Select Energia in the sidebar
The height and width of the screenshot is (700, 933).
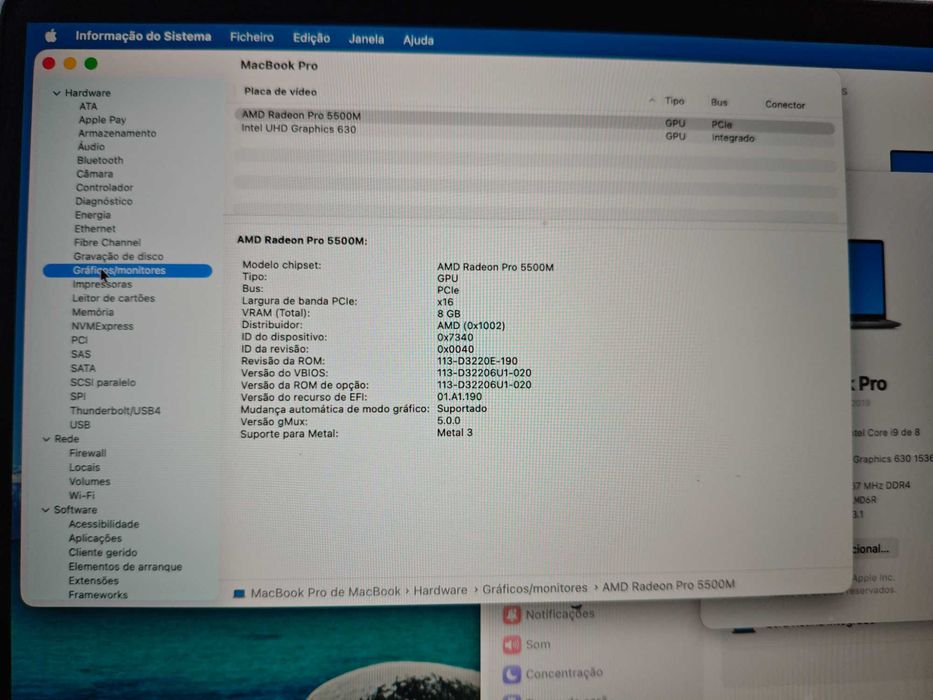93,215
